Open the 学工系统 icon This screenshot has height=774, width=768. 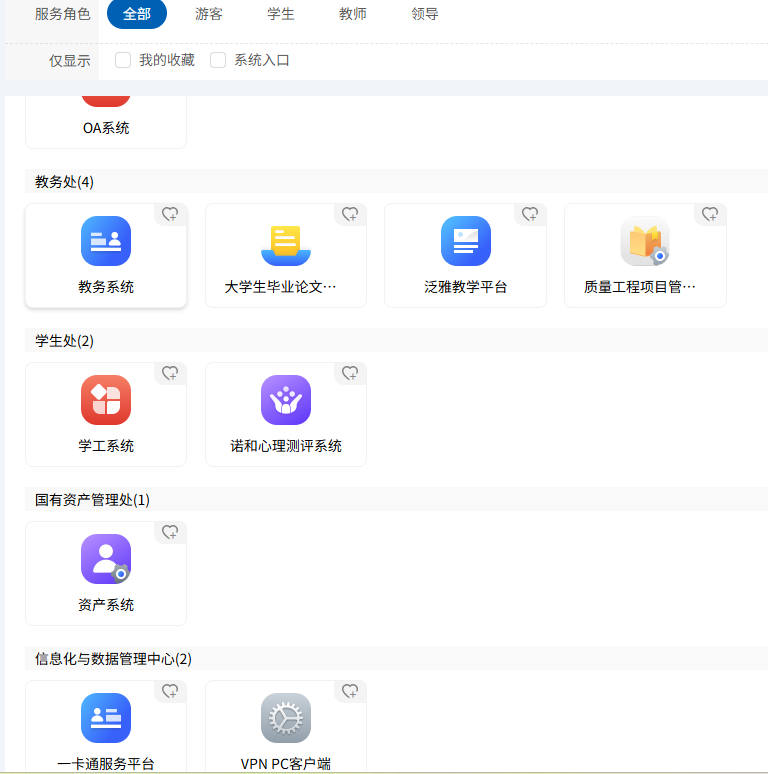pos(106,400)
